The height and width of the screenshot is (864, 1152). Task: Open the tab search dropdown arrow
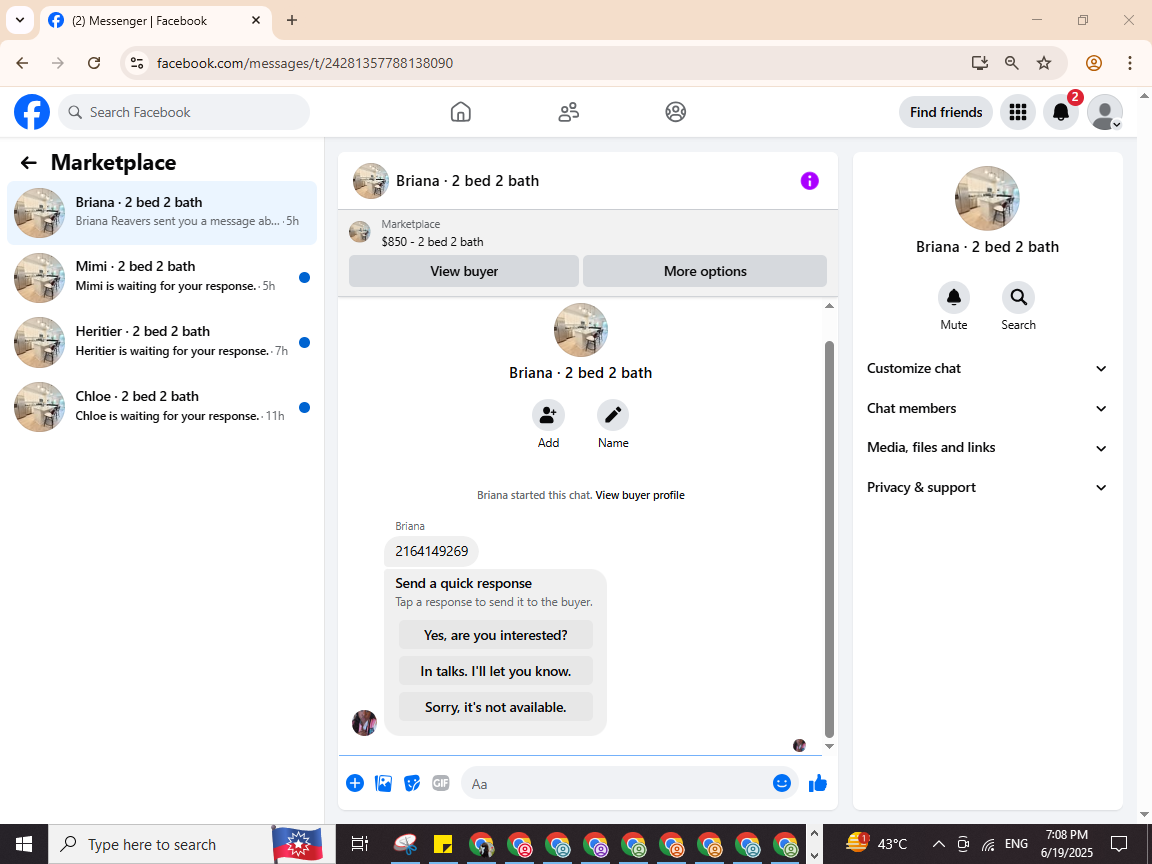tap(21, 20)
